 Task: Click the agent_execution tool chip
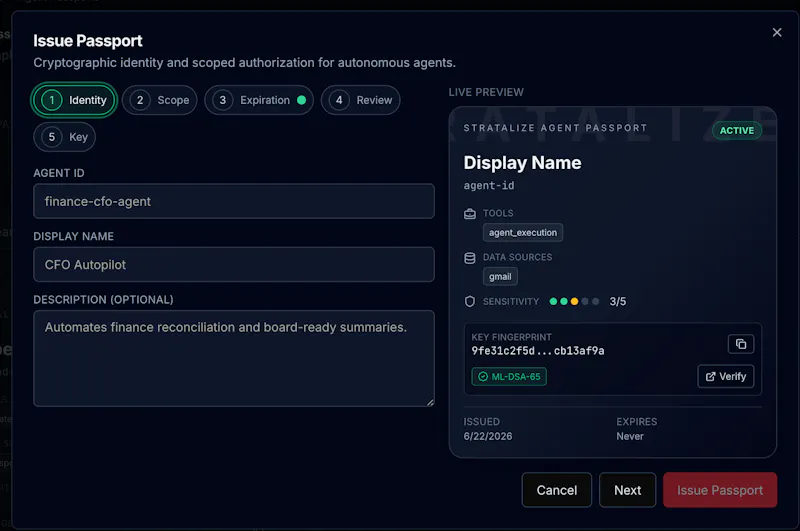click(x=523, y=233)
